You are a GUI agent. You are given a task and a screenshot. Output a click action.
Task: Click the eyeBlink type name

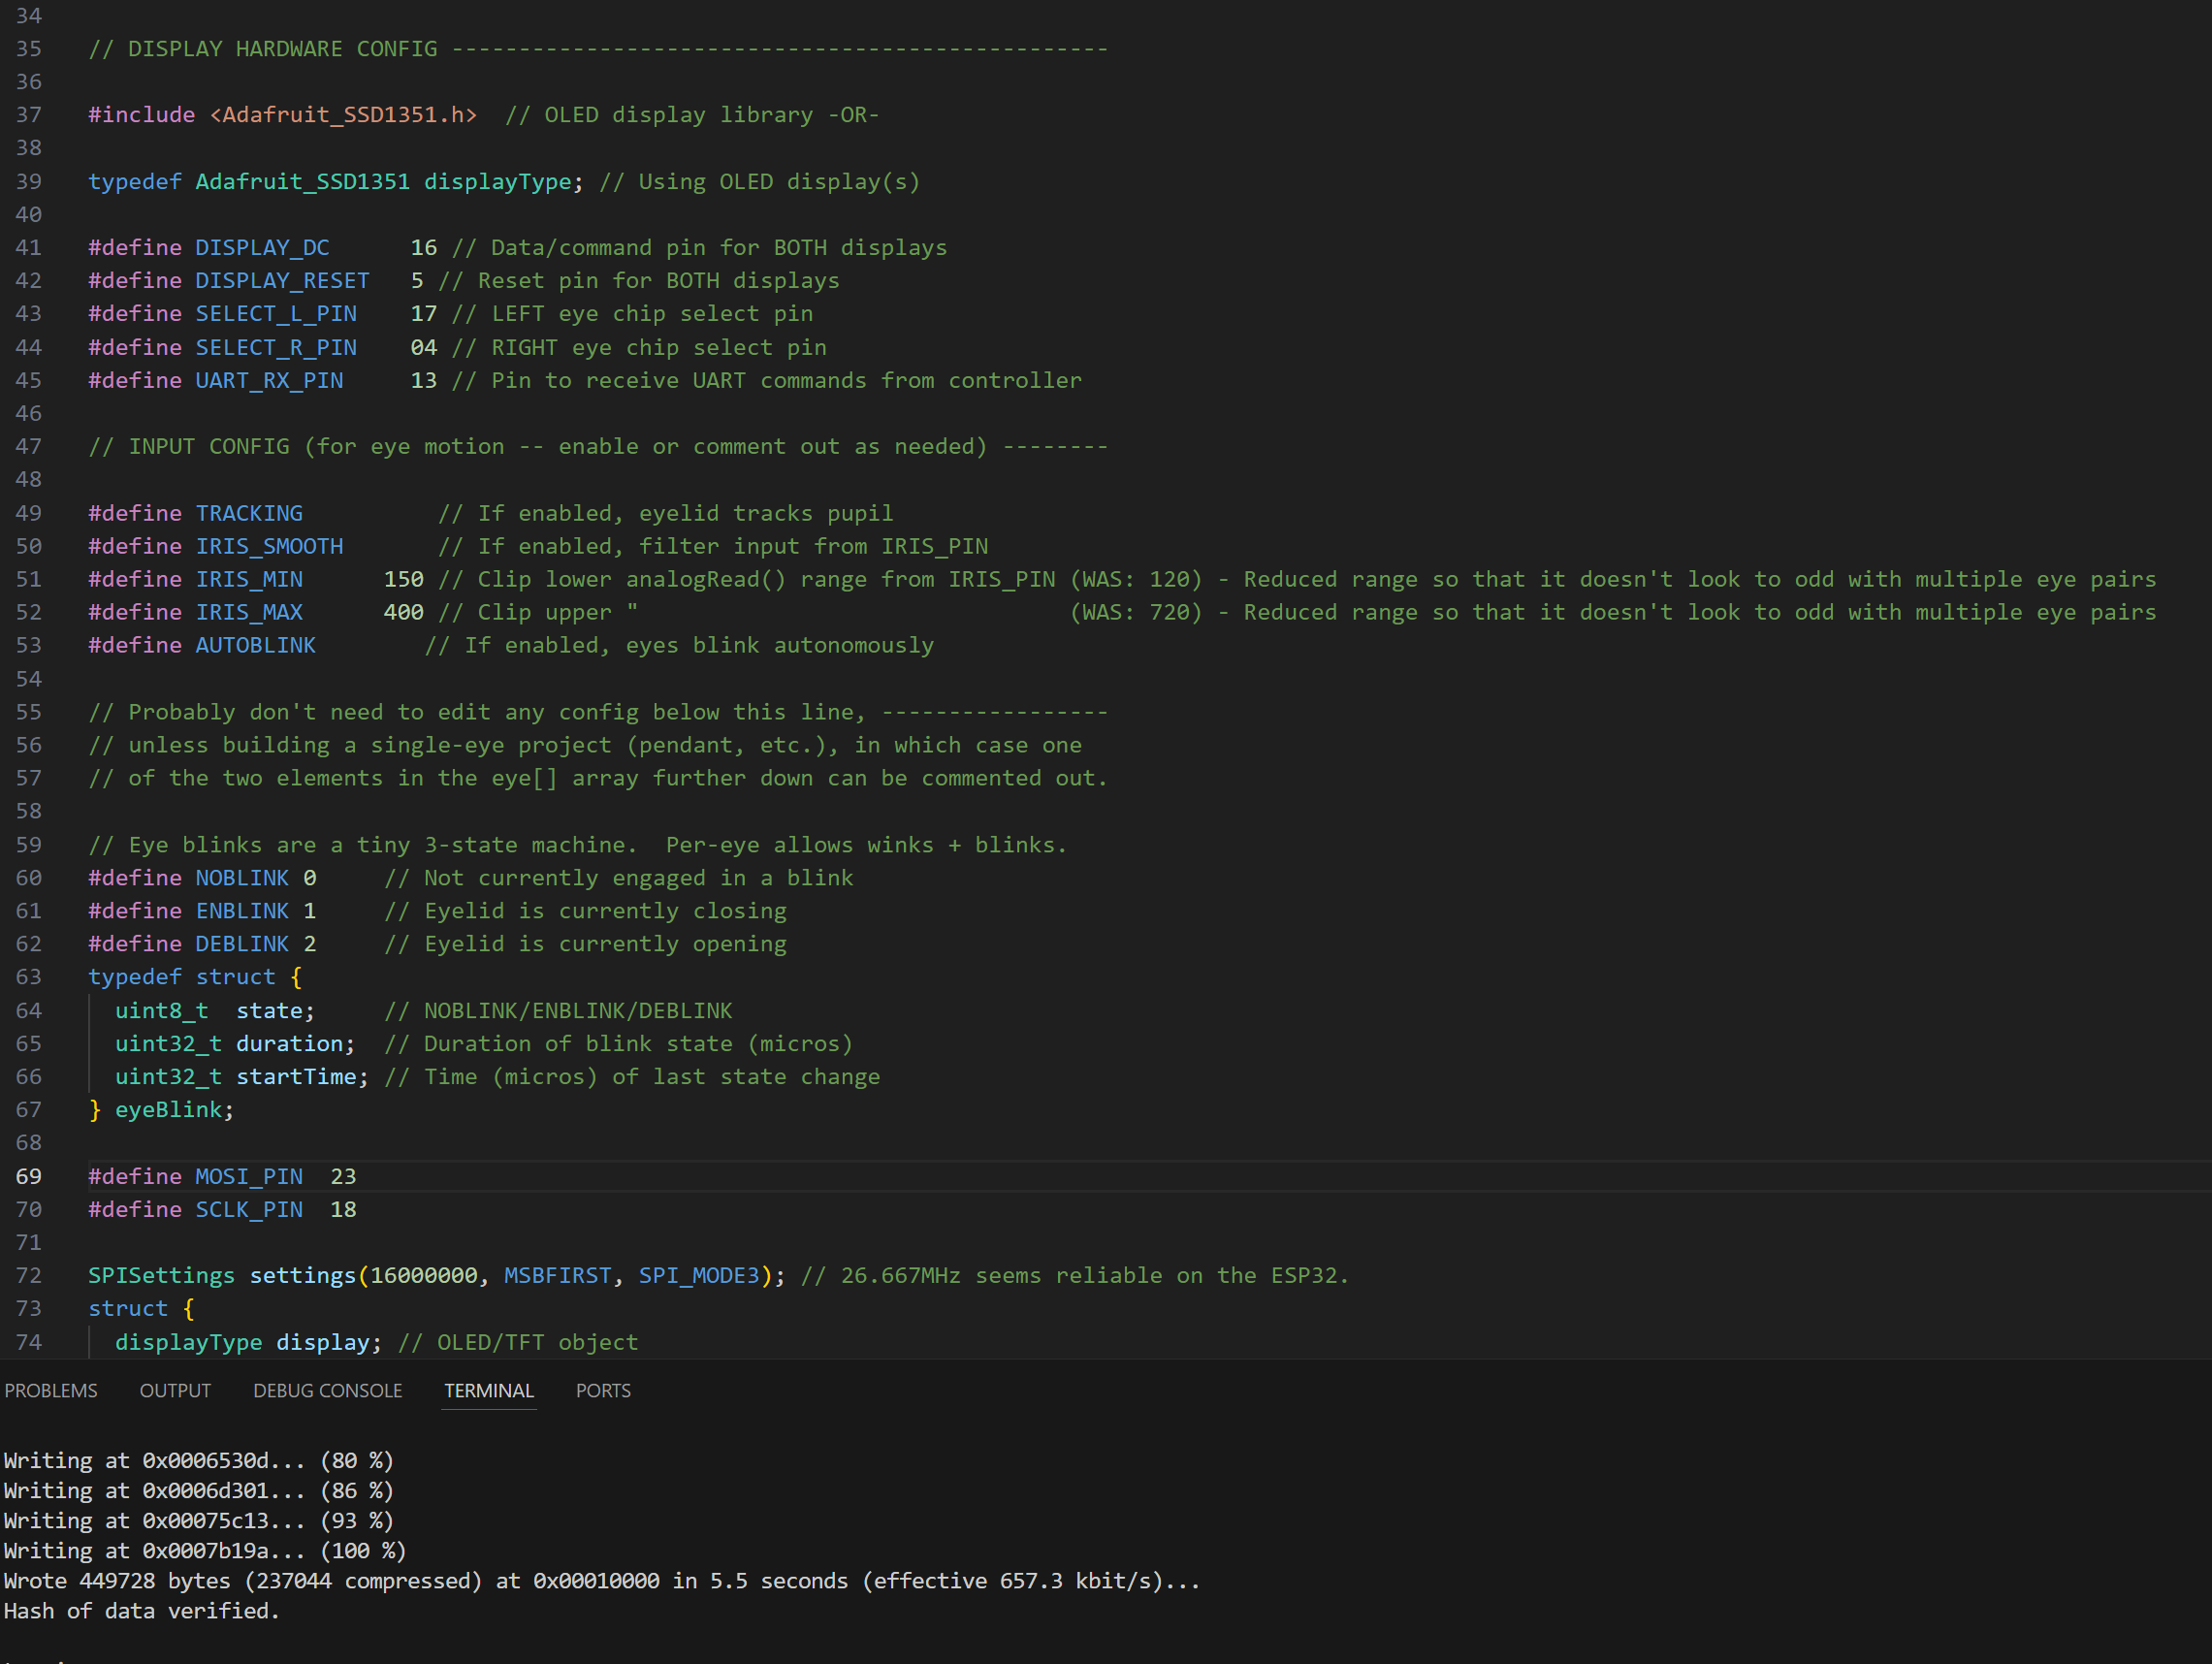[168, 1109]
